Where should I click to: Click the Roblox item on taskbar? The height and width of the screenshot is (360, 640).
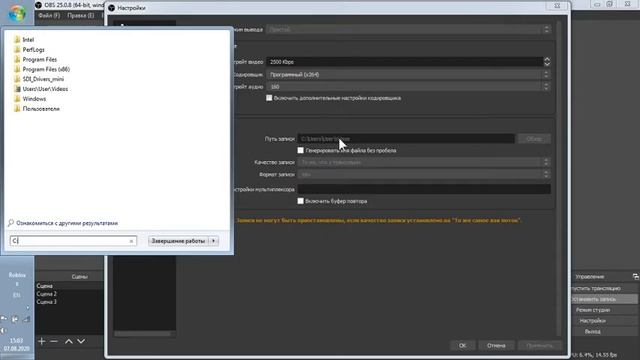pyautogui.click(x=17, y=275)
